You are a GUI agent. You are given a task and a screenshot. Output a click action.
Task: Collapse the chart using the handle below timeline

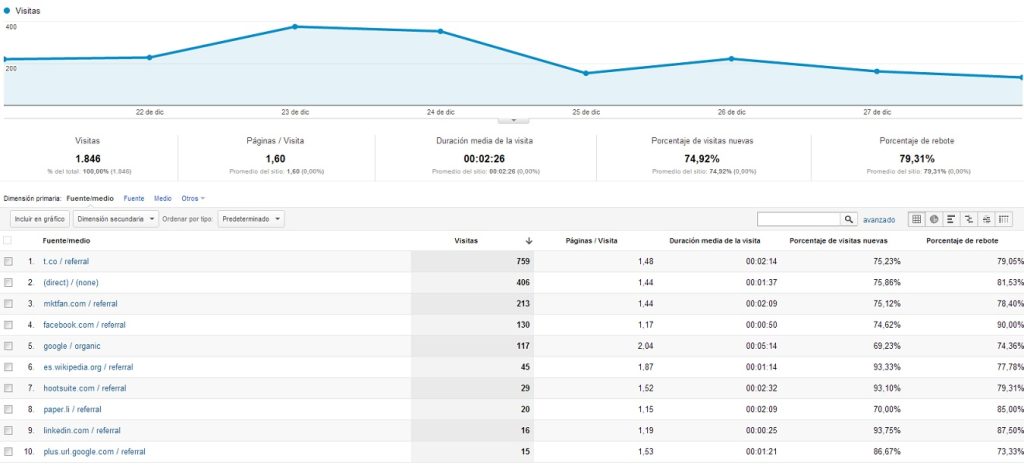pyautogui.click(x=513, y=121)
